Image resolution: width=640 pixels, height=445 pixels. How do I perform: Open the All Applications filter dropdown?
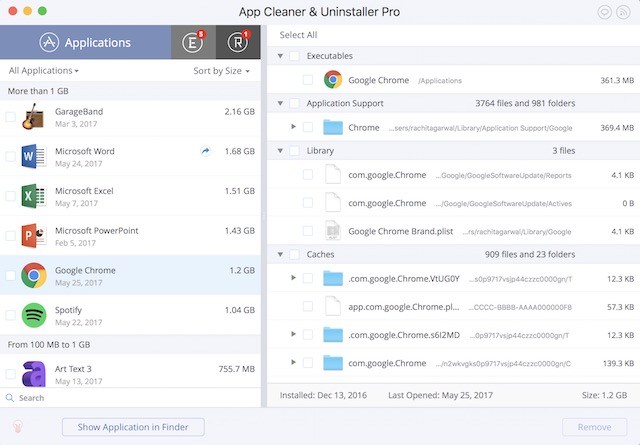tap(43, 71)
